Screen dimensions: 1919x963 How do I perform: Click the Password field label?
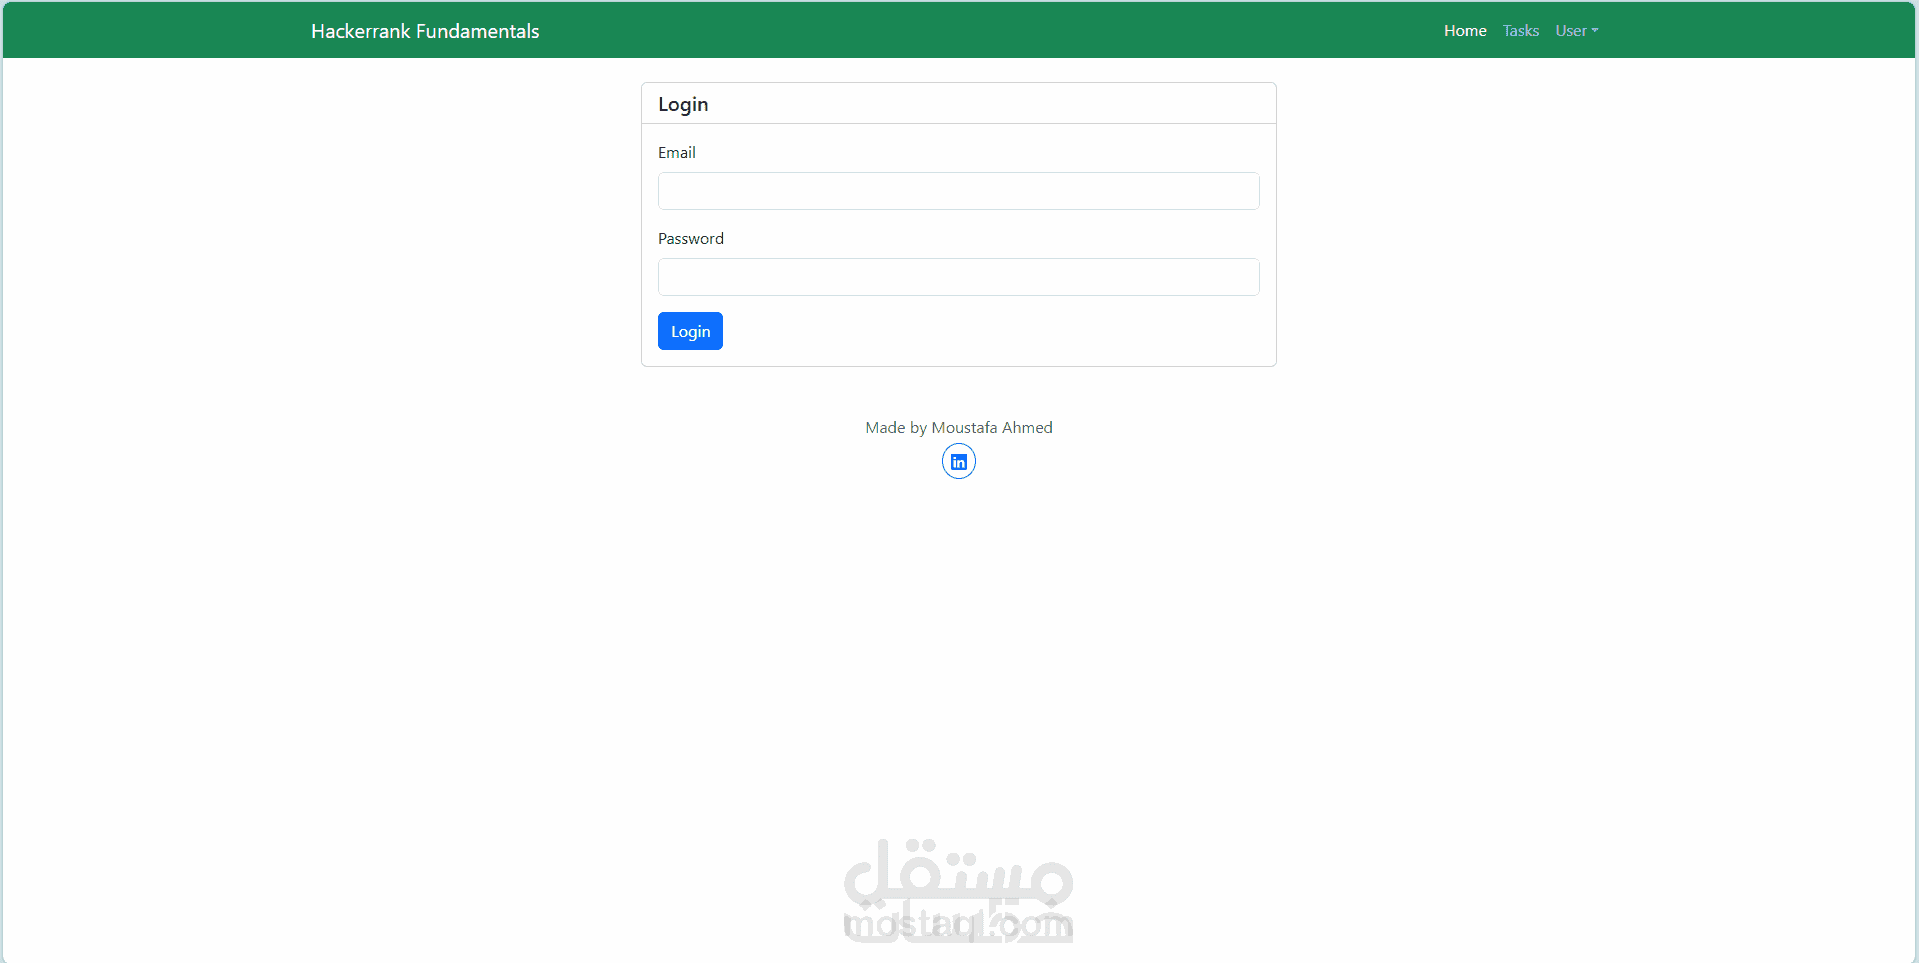point(691,238)
